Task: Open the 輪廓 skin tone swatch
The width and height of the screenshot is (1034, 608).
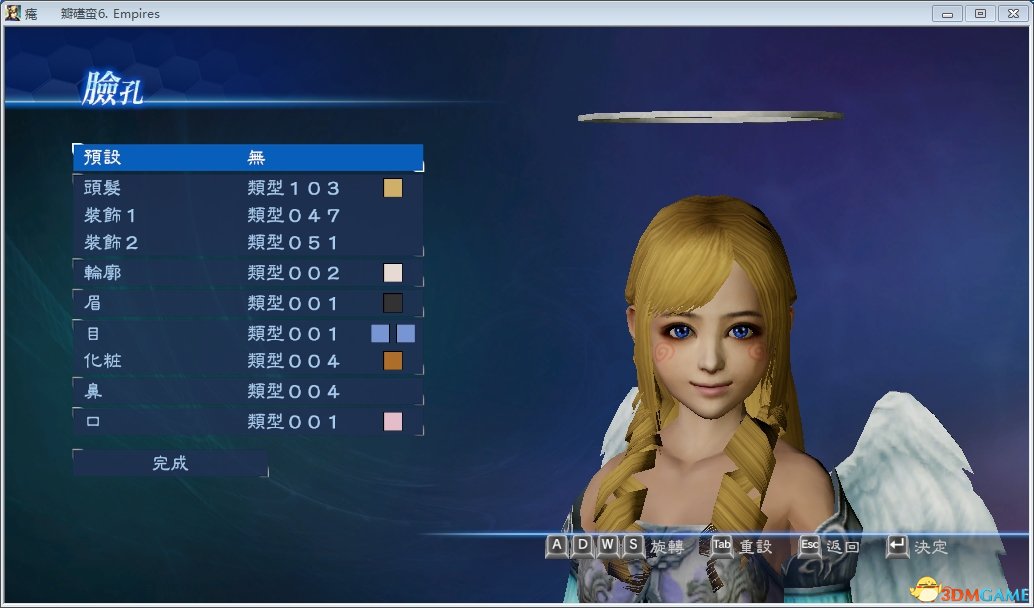Action: pyautogui.click(x=393, y=272)
